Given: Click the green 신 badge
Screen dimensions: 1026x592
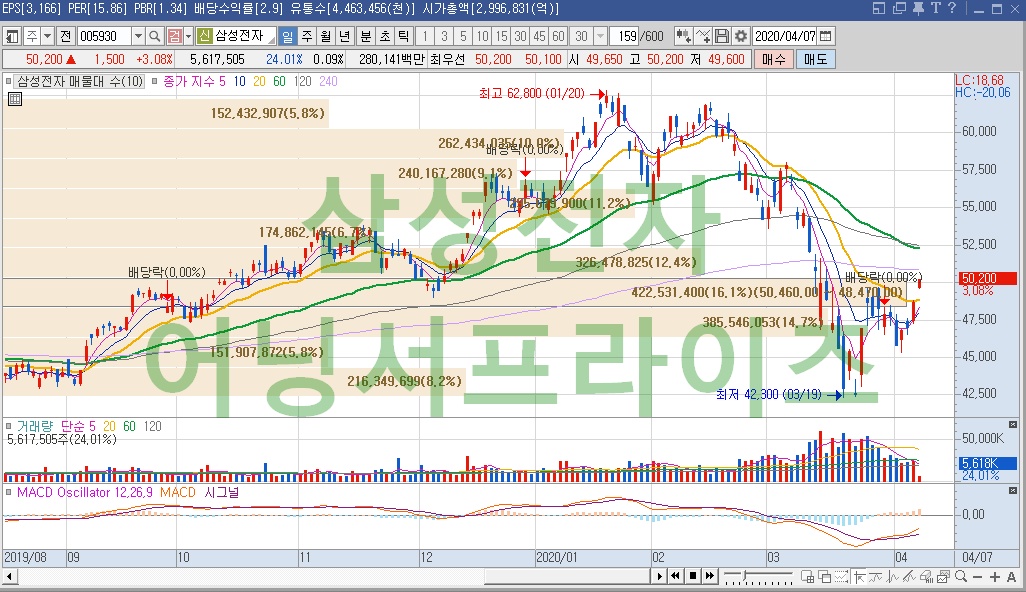Looking at the screenshot, I should 204,36.
